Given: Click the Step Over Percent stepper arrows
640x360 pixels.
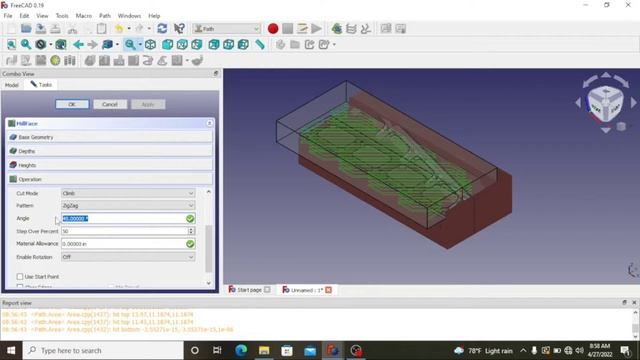Looking at the screenshot, I should (191, 231).
